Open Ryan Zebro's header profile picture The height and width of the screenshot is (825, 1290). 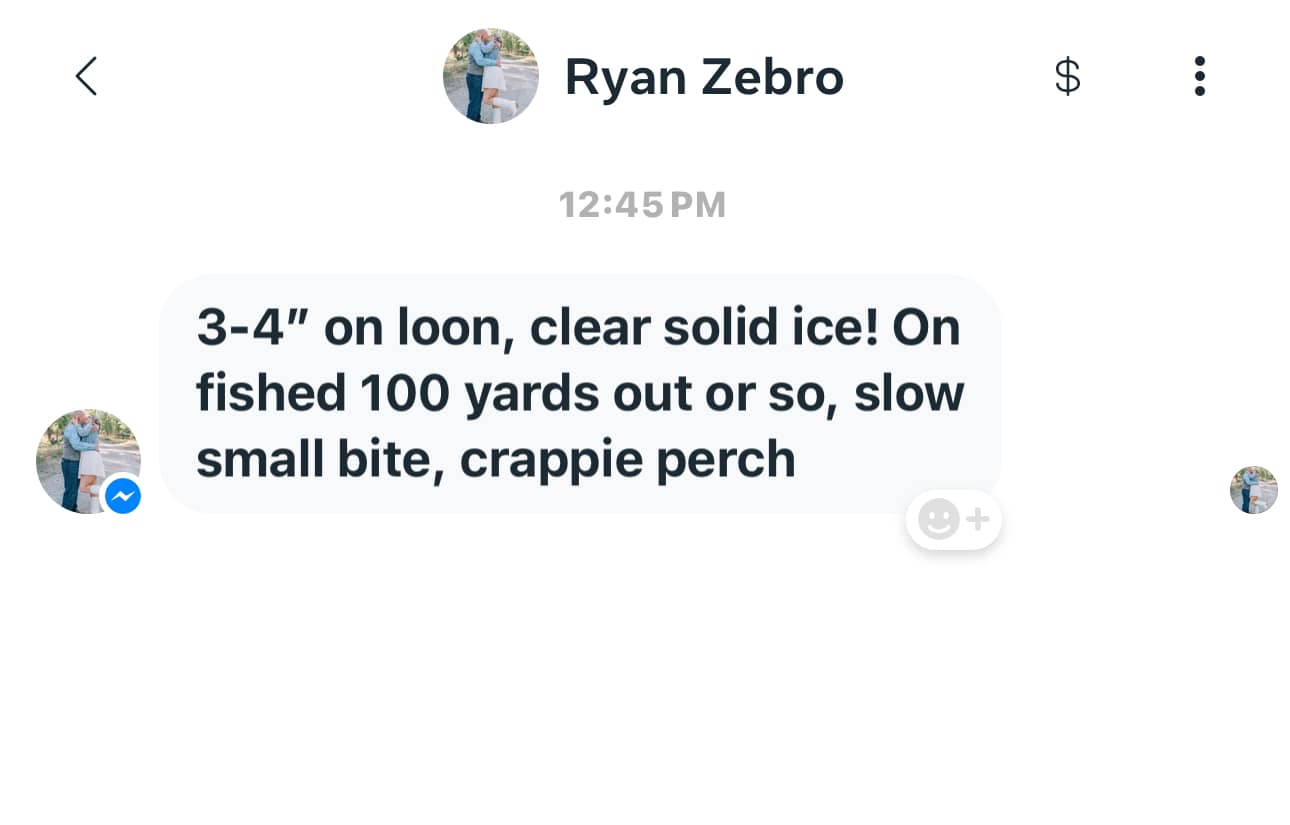tap(490, 76)
